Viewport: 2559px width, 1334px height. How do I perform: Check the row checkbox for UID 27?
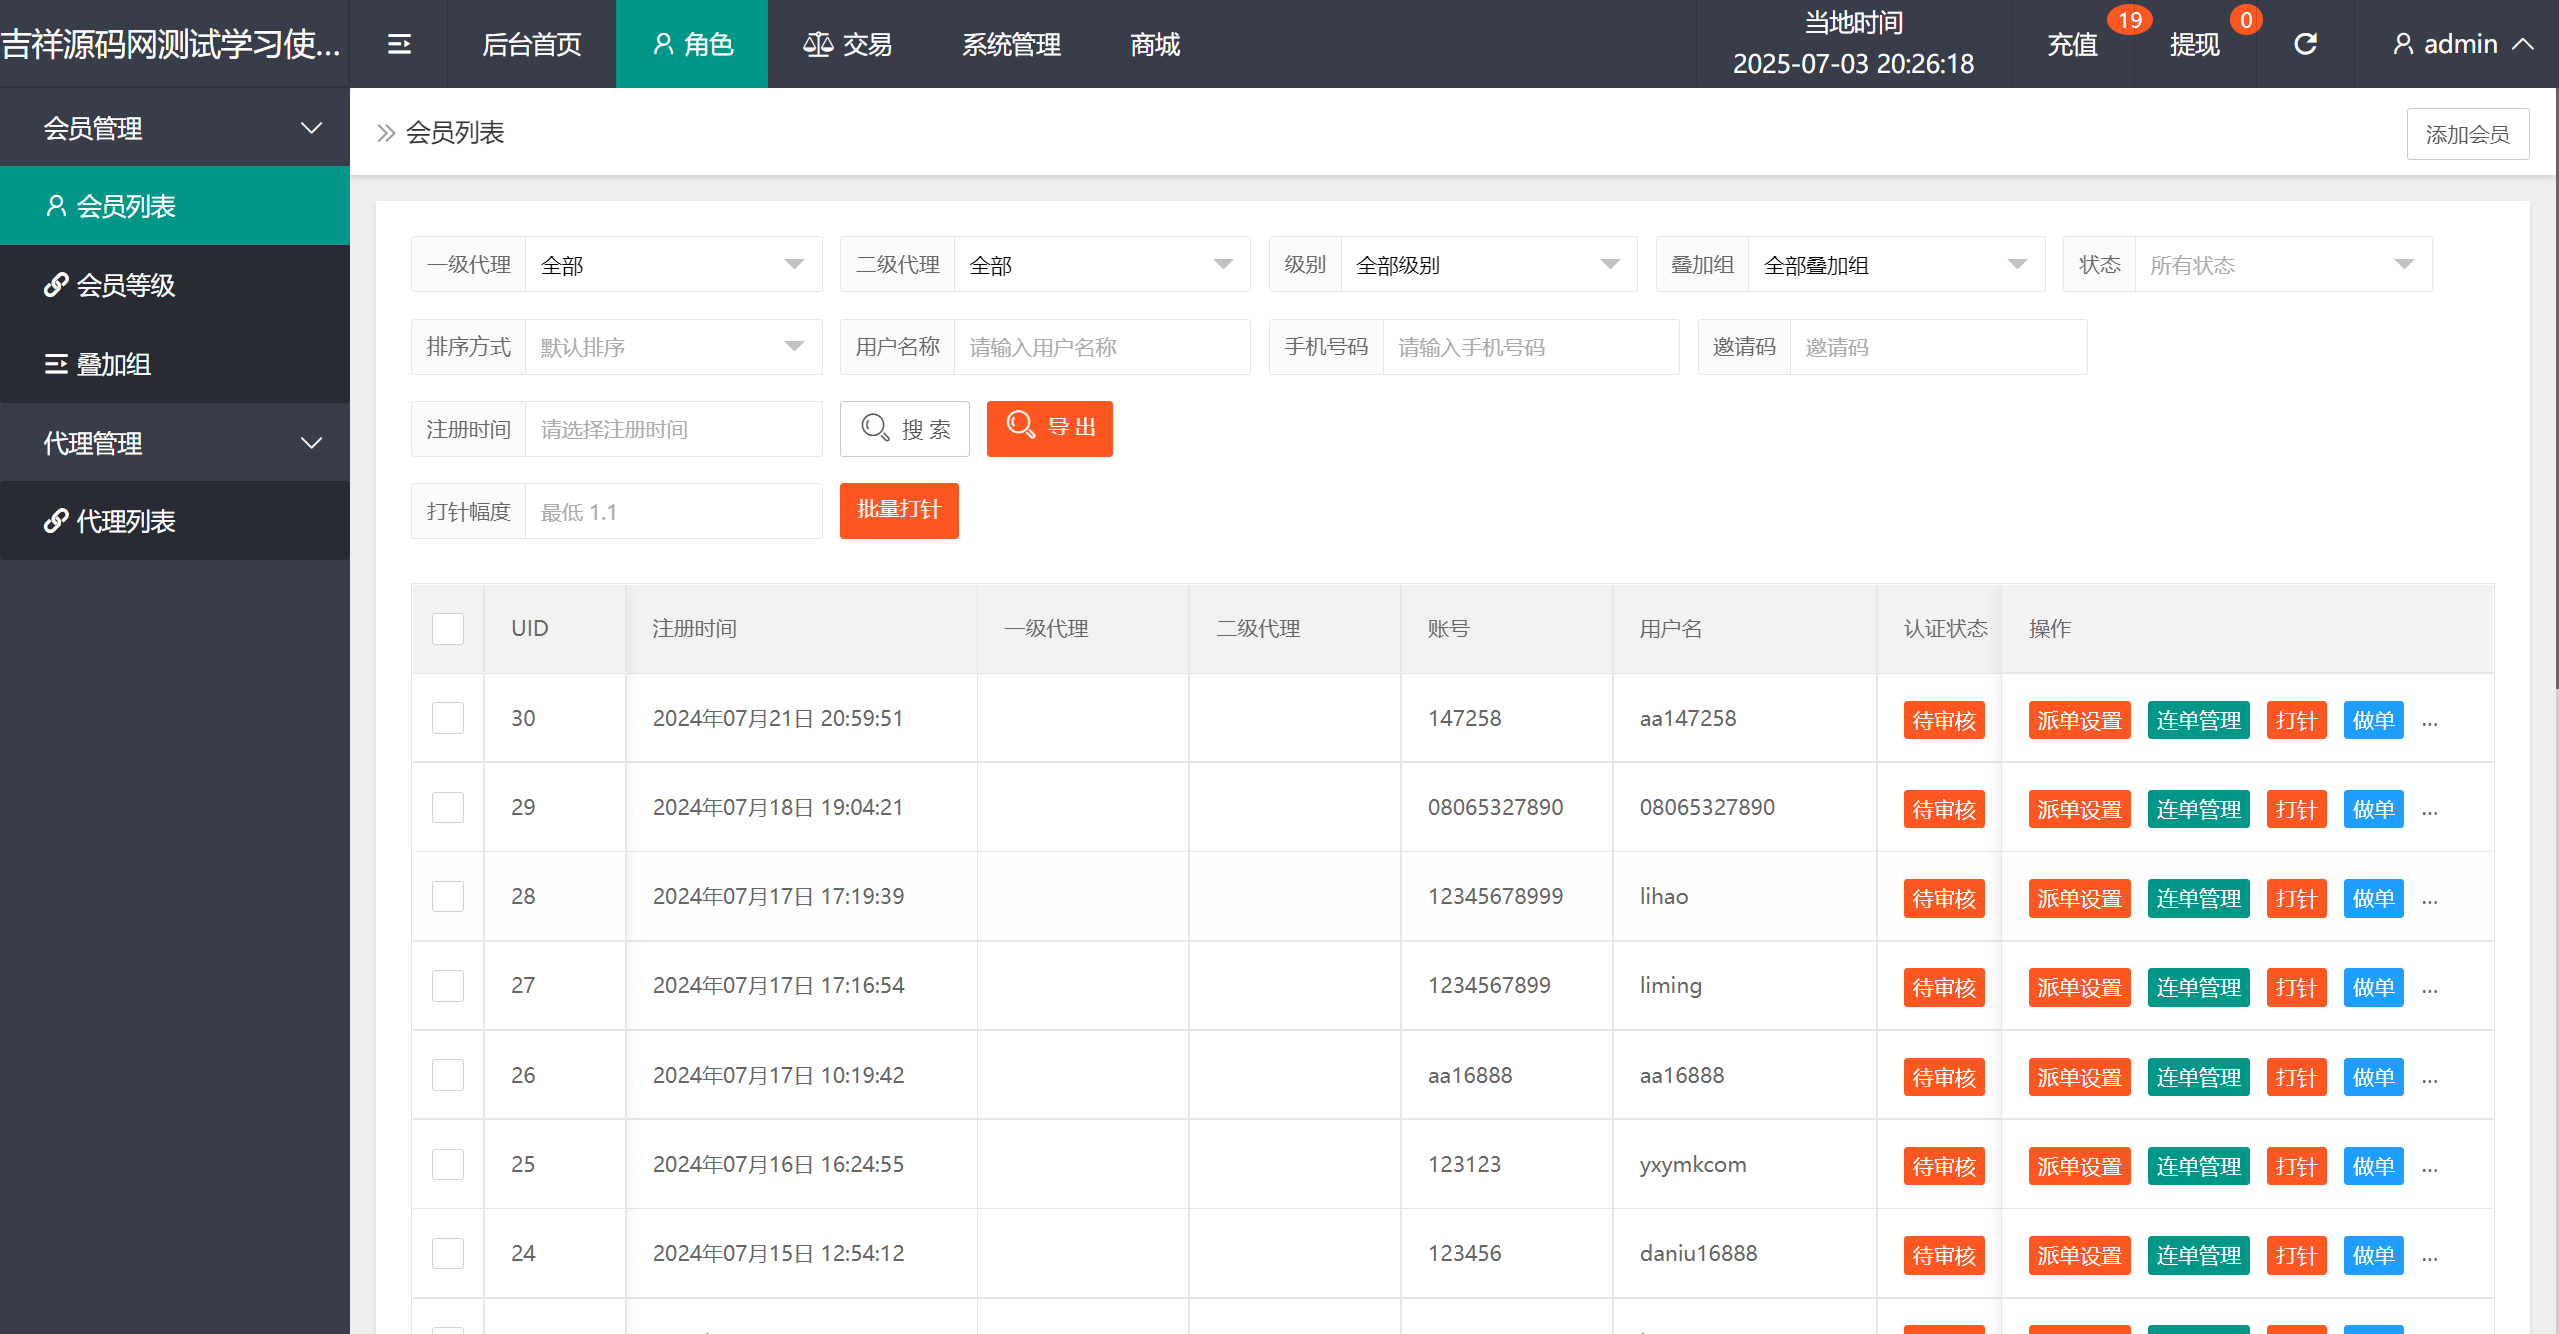click(x=448, y=986)
